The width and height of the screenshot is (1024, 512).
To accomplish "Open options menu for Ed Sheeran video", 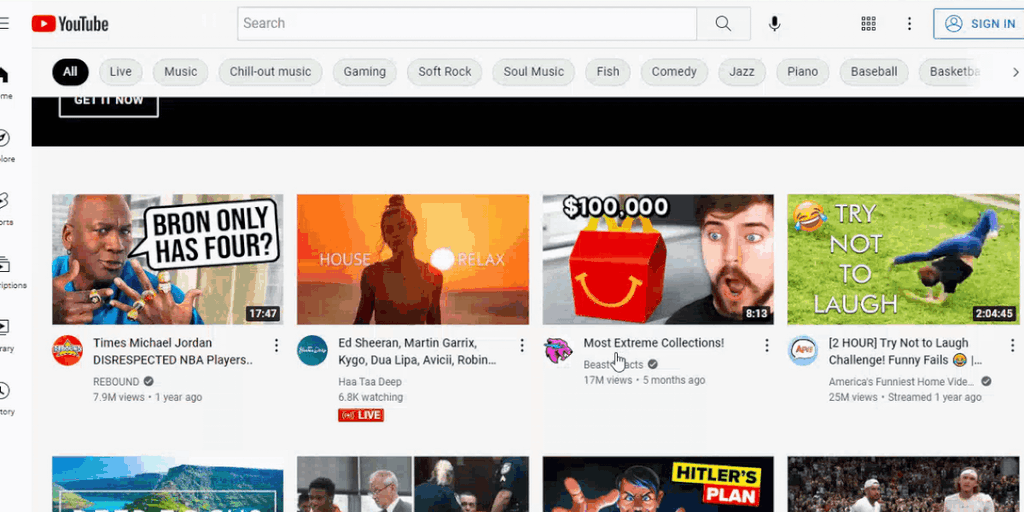I will point(522,345).
